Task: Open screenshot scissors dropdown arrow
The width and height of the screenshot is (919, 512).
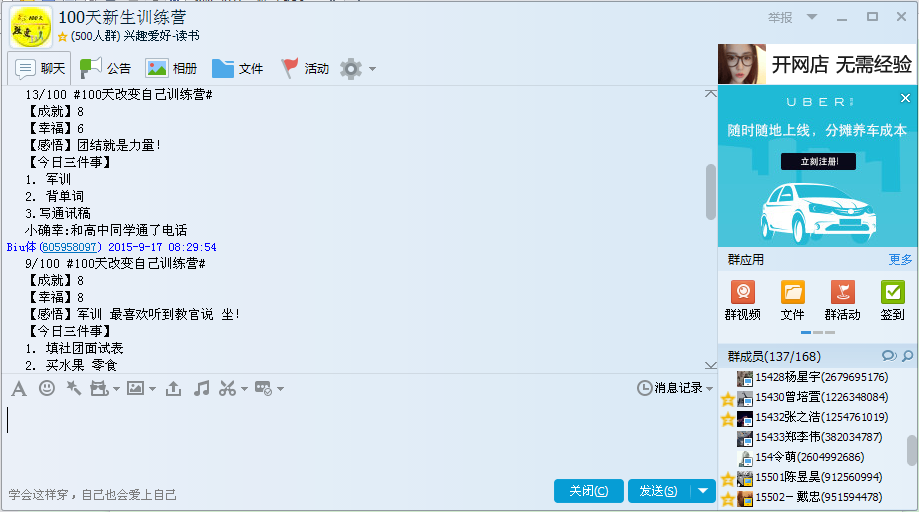Action: coord(244,389)
